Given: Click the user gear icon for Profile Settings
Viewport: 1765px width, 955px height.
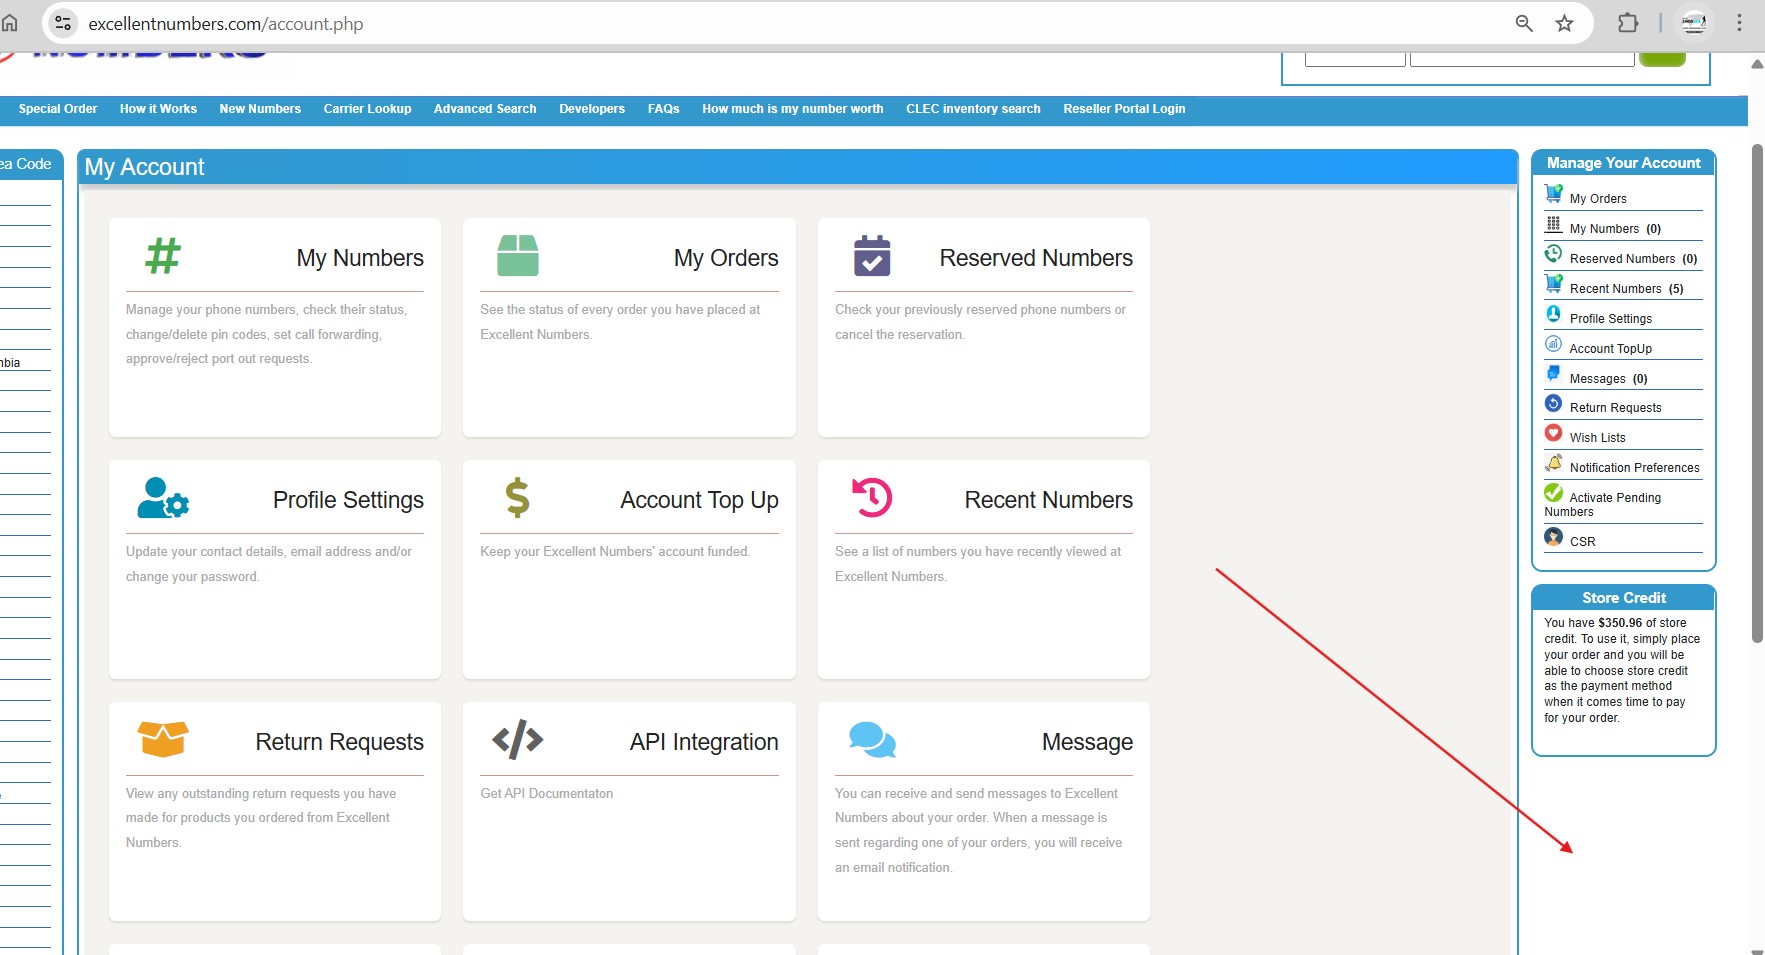Looking at the screenshot, I should pos(163,498).
